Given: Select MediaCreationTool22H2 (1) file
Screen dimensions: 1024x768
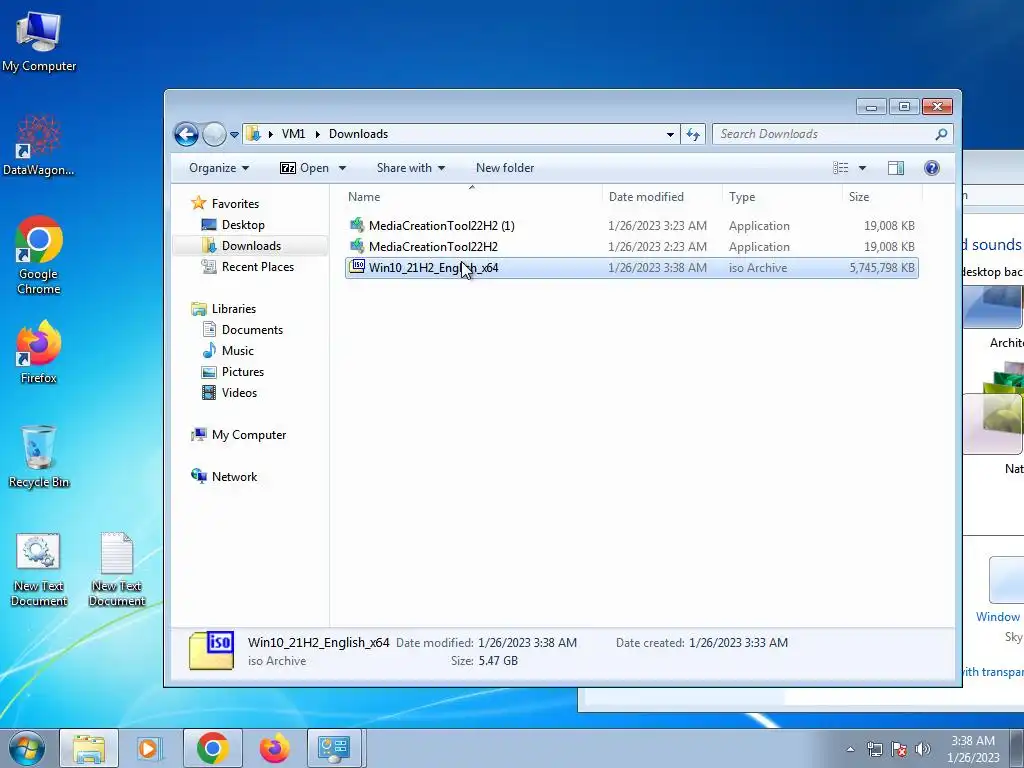Looking at the screenshot, I should point(441,226).
